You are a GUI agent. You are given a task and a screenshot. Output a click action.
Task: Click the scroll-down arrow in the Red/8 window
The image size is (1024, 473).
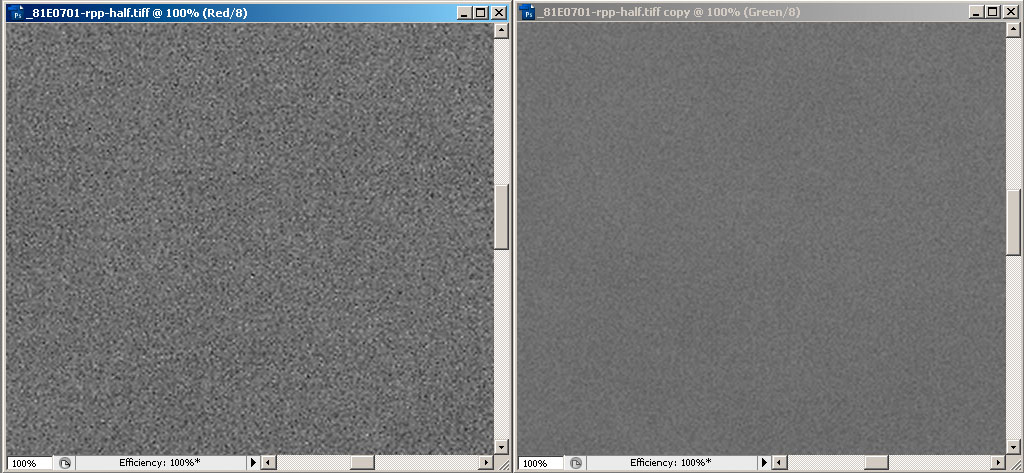(502, 448)
